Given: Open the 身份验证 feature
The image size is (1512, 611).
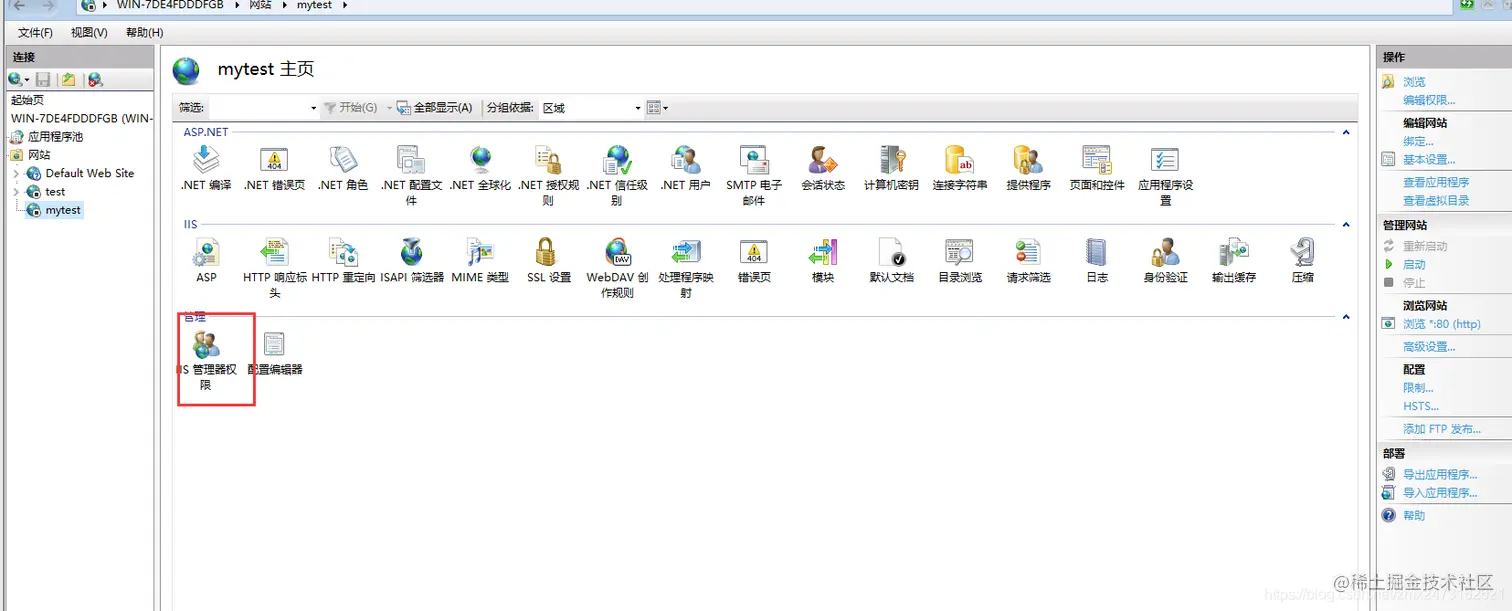Looking at the screenshot, I should pyautogui.click(x=1165, y=261).
